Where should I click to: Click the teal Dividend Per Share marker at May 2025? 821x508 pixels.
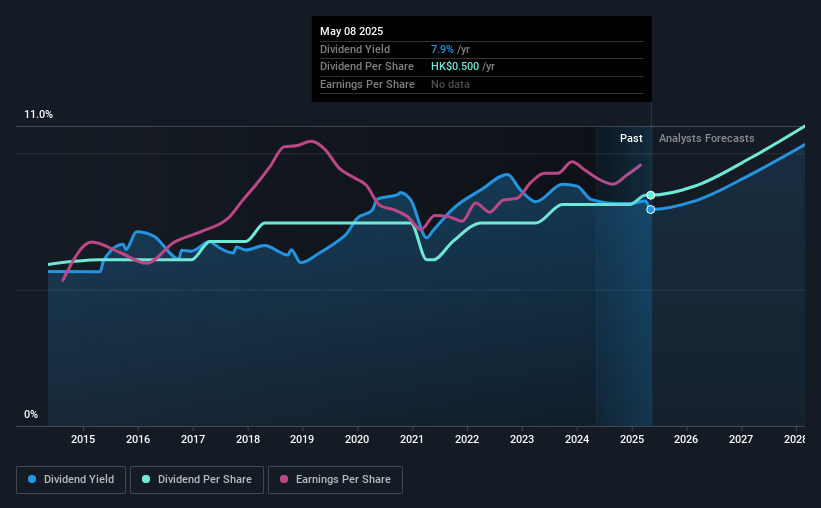(650, 195)
